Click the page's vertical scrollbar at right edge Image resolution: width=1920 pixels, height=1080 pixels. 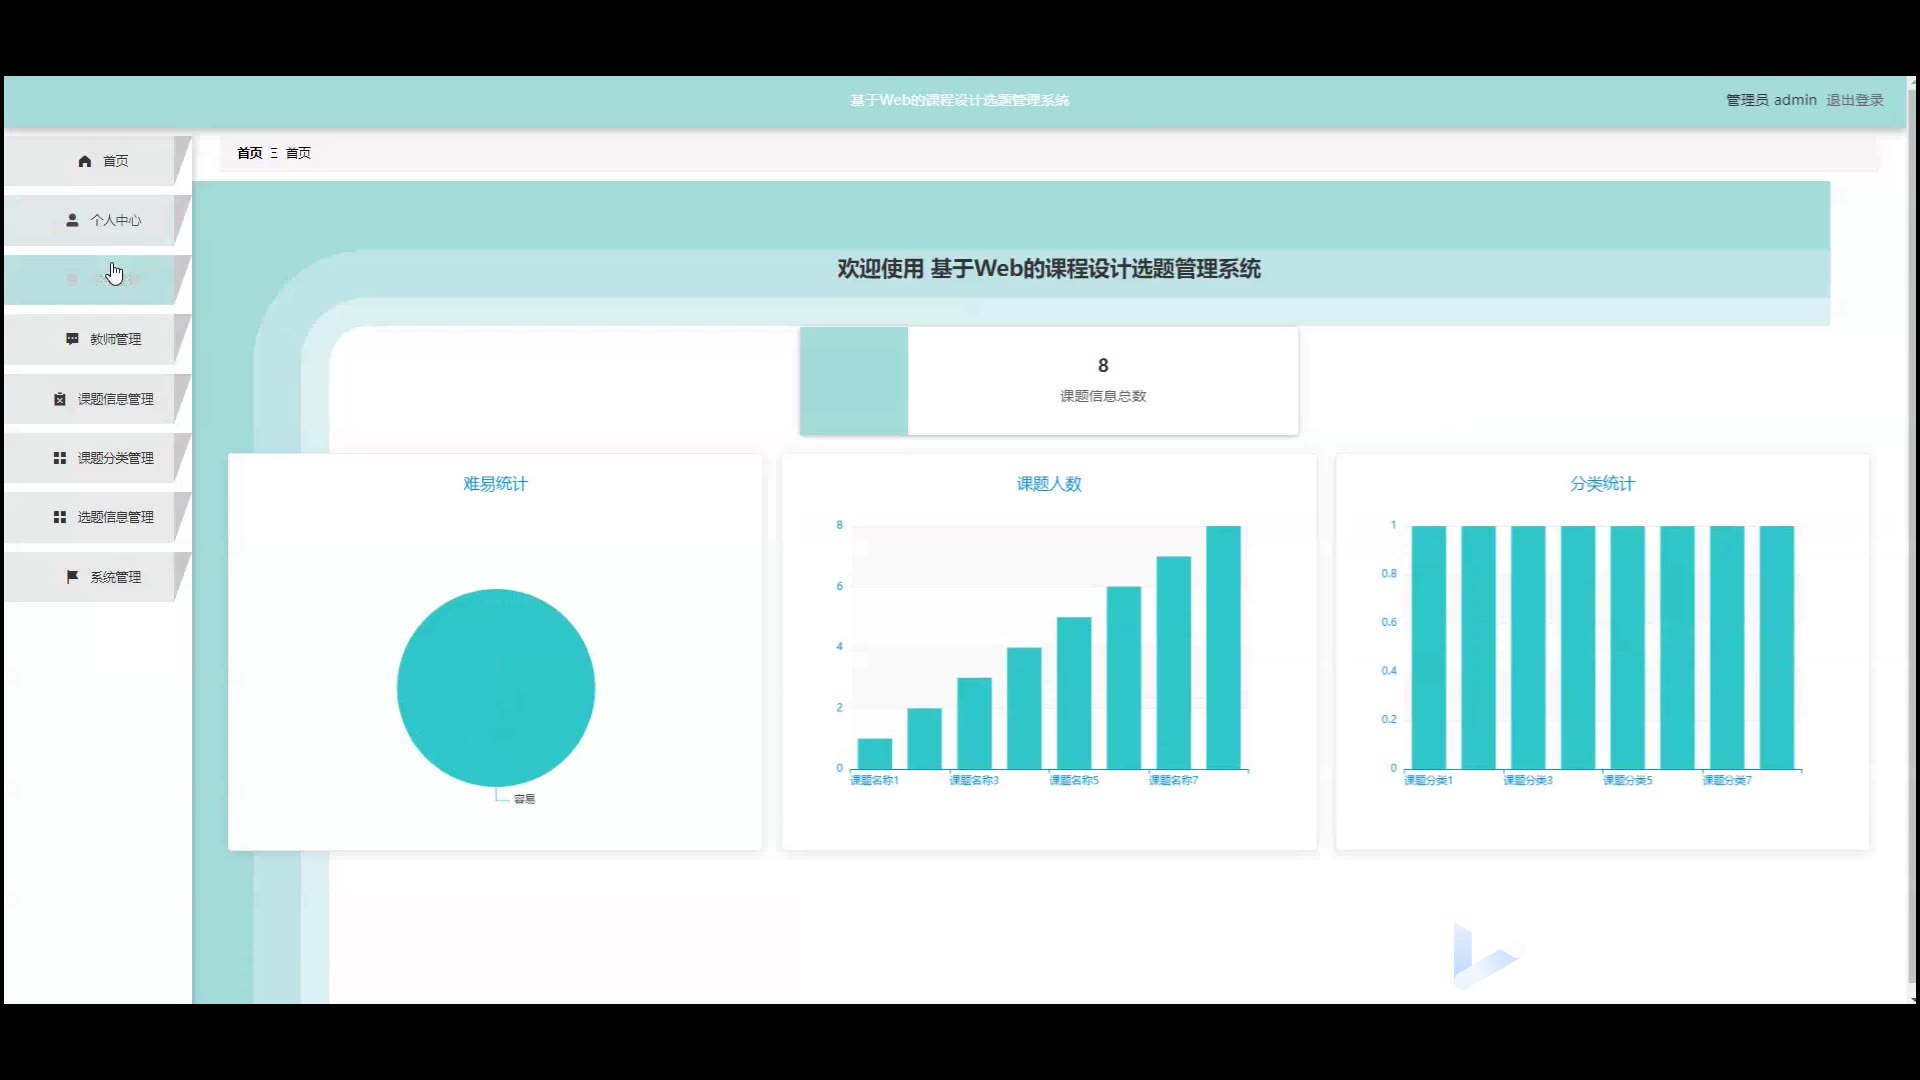point(1912,540)
